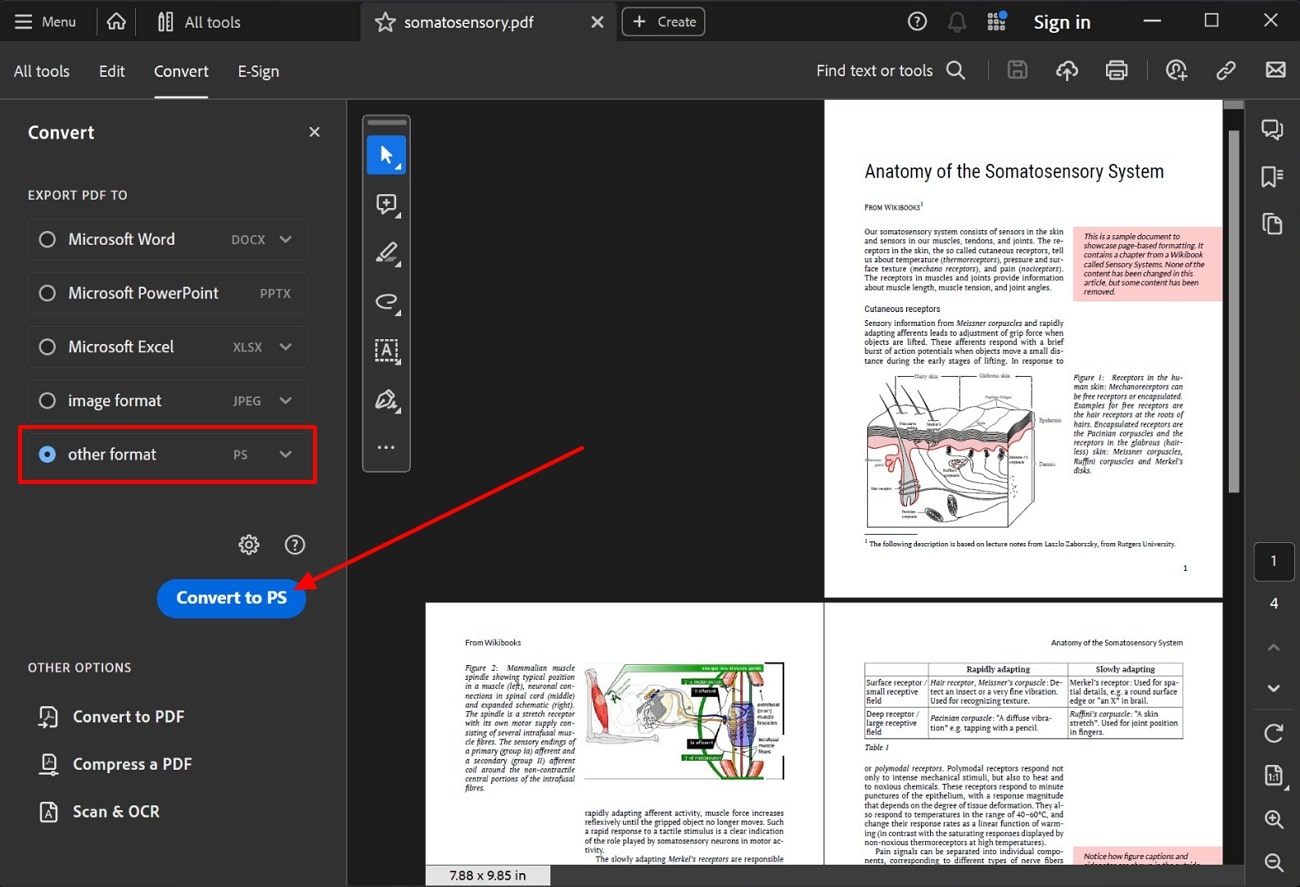Expand the Microsoft Word DOCX dropdown
The image size is (1300, 887).
(x=285, y=239)
